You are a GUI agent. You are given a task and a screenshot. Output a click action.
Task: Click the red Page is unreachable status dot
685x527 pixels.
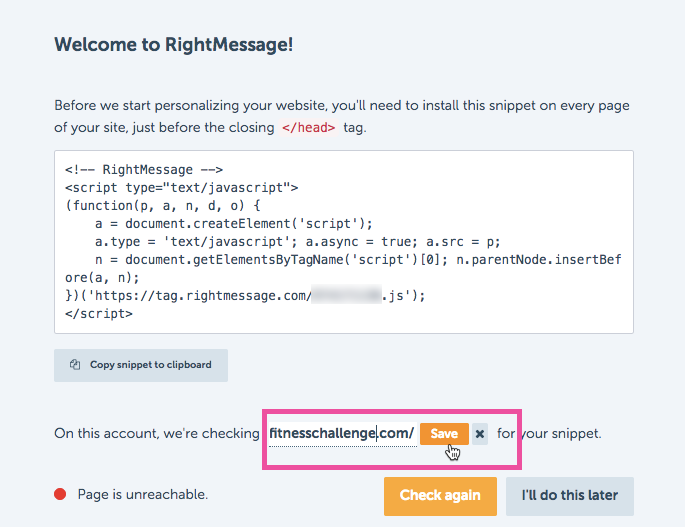pos(60,494)
